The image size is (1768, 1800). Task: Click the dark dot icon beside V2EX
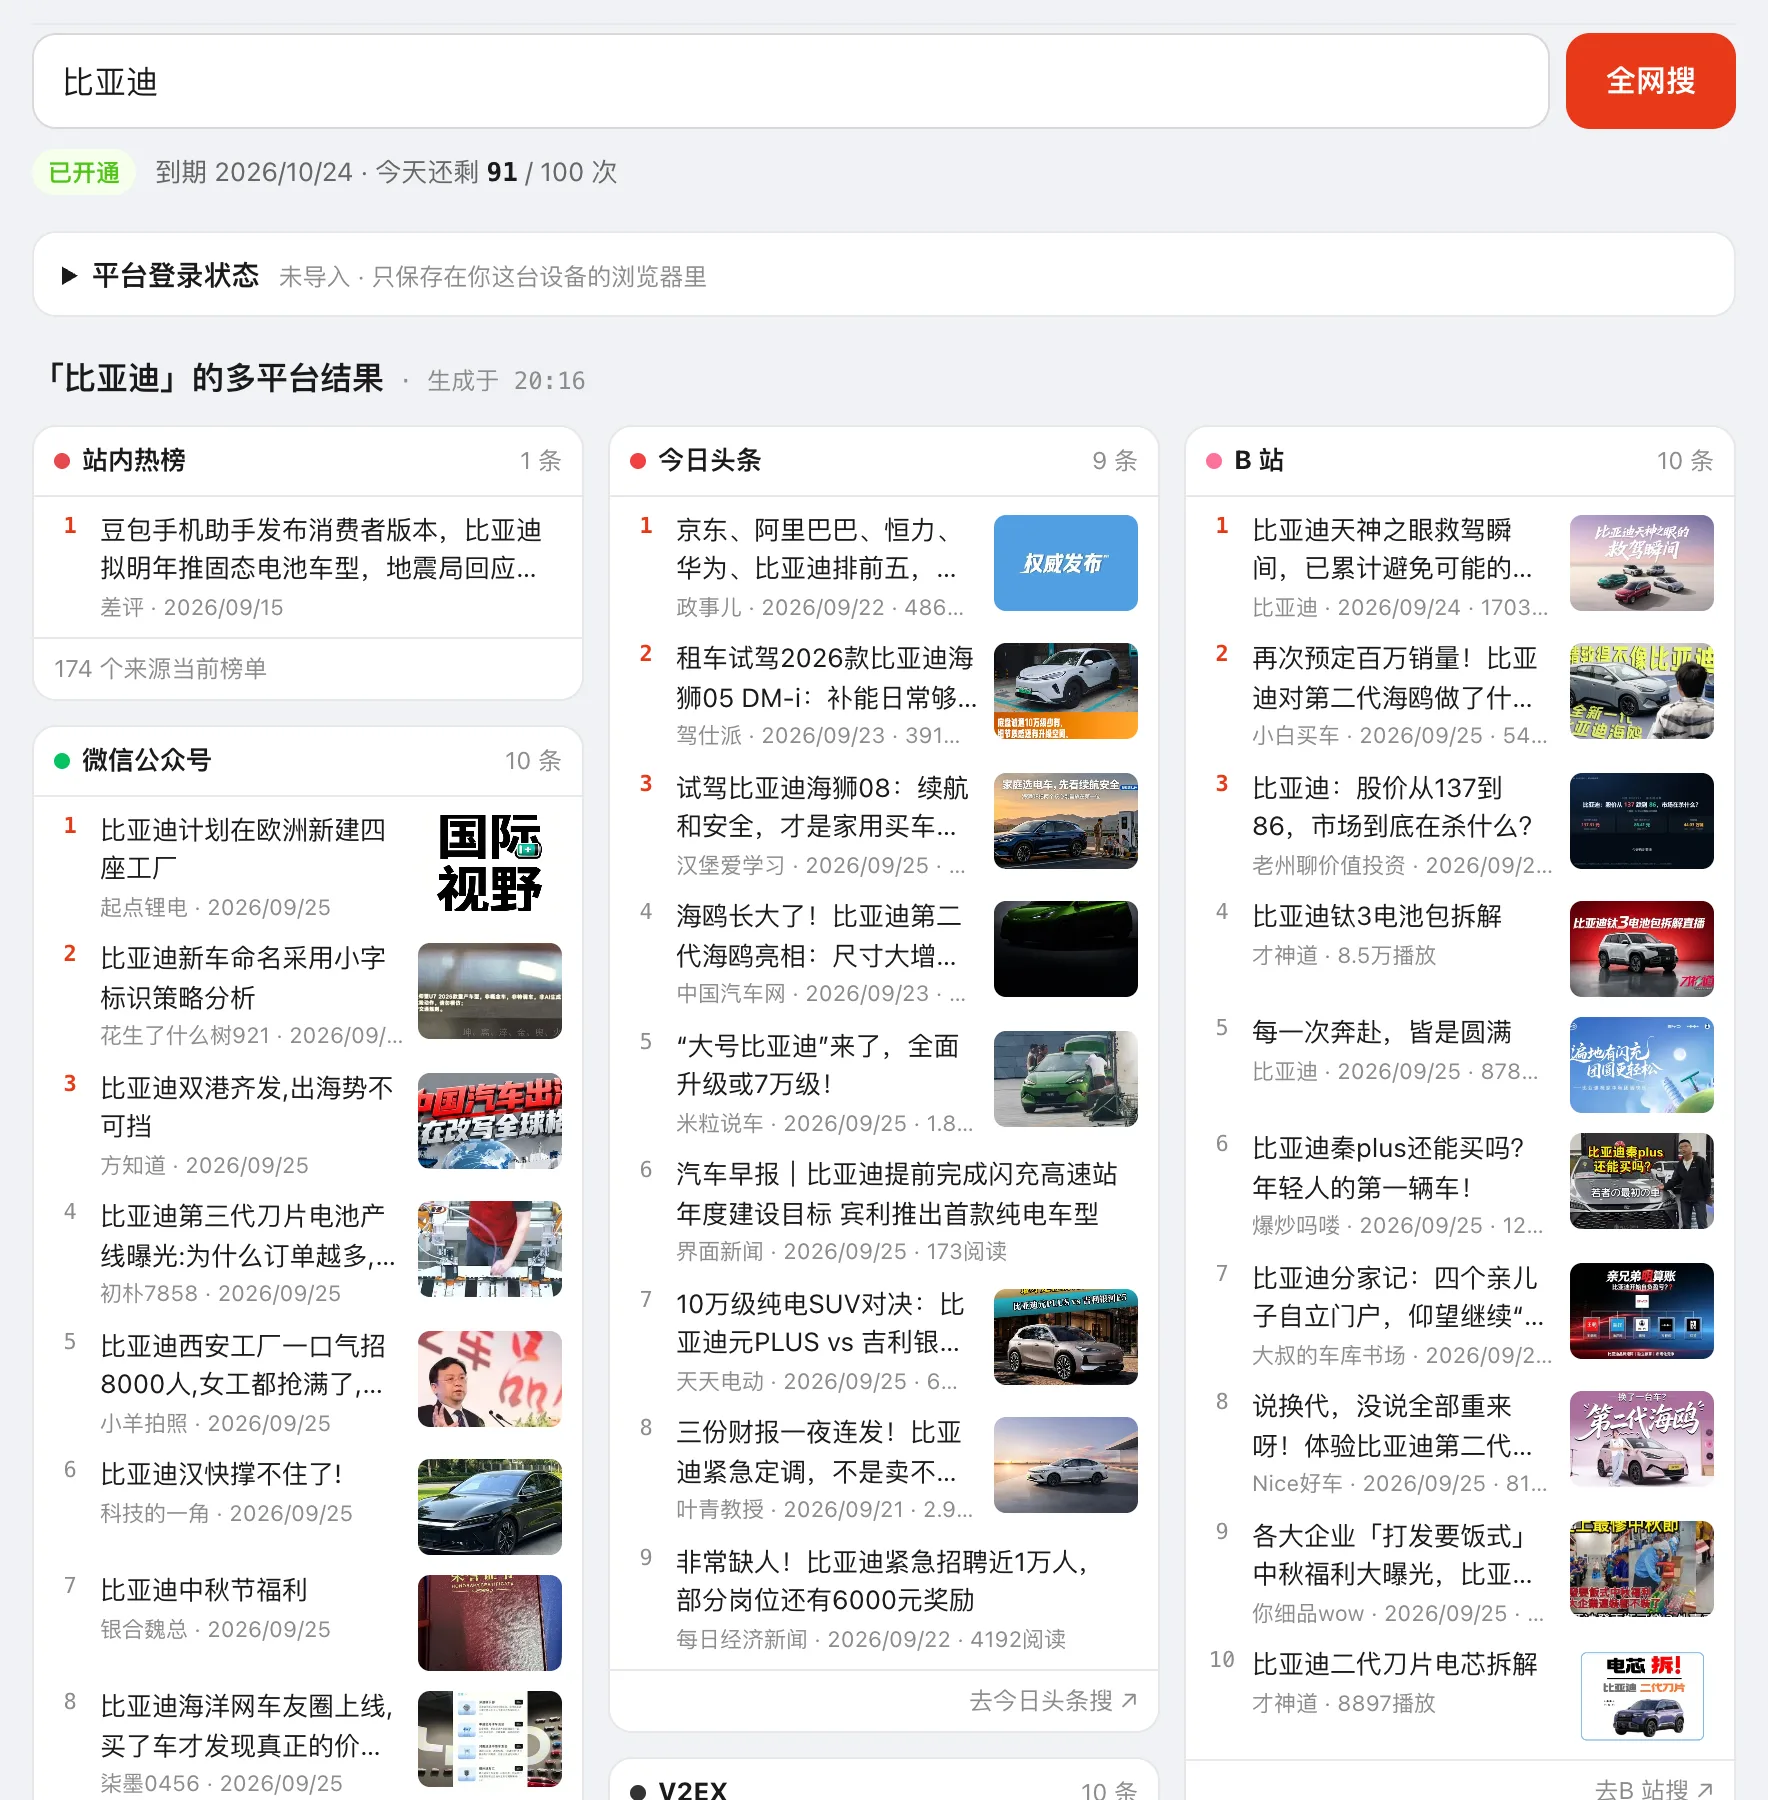pyautogui.click(x=638, y=1791)
